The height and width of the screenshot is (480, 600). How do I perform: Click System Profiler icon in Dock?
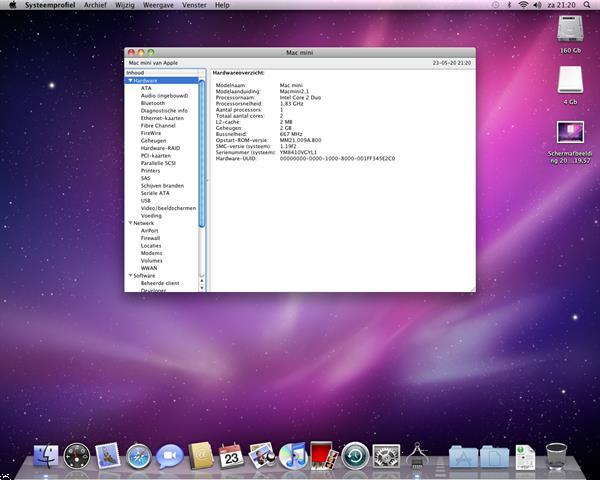pos(417,455)
